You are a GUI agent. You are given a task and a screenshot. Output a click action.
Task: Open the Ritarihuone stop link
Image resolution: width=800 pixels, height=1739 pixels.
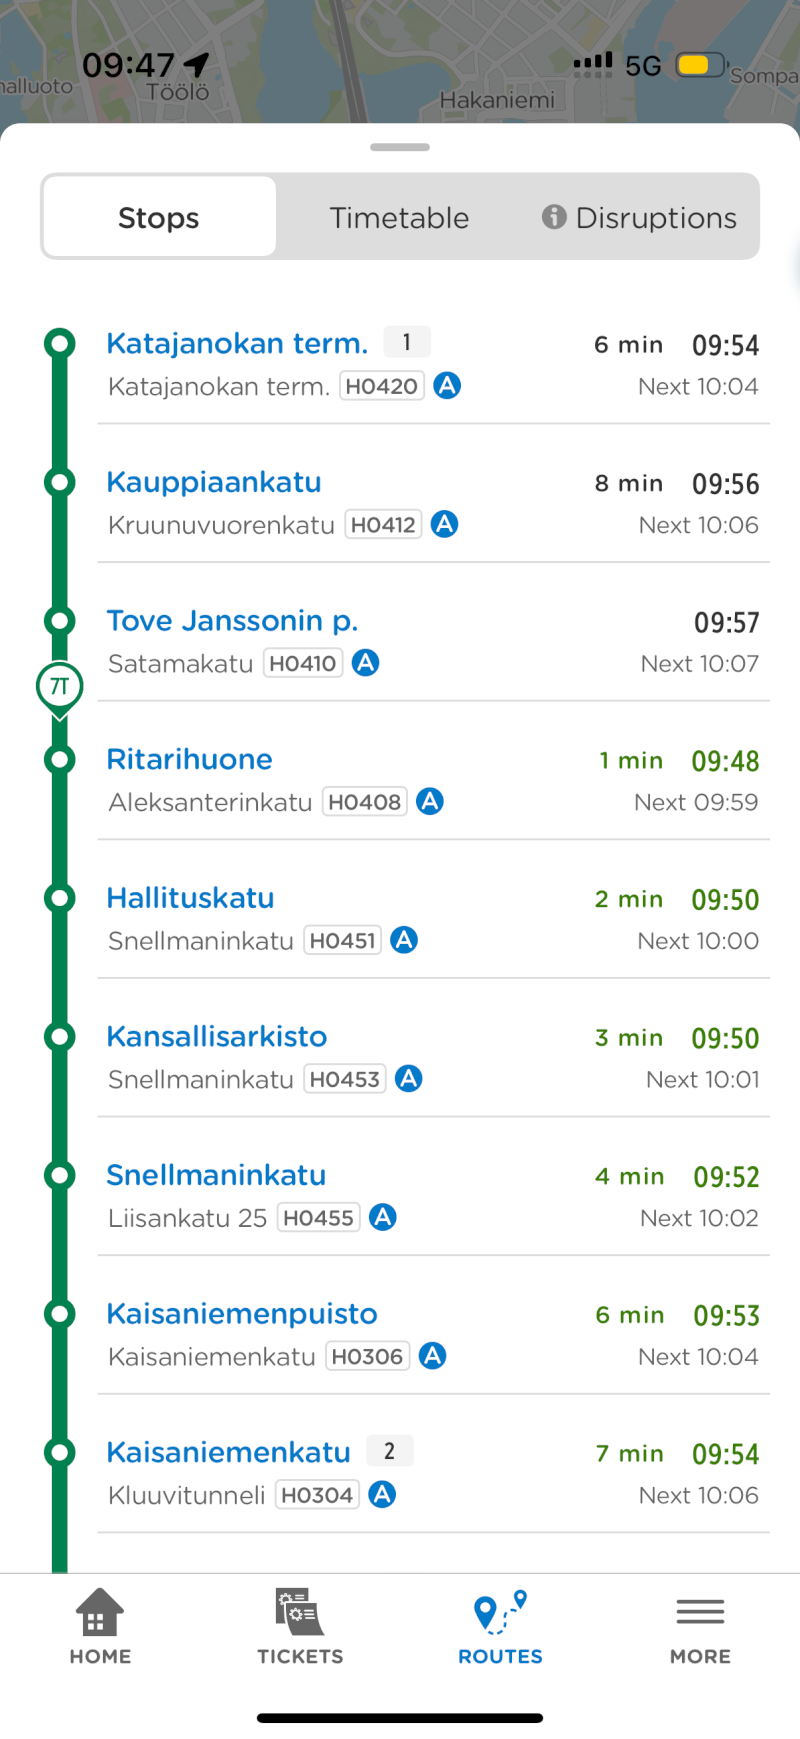click(x=190, y=760)
